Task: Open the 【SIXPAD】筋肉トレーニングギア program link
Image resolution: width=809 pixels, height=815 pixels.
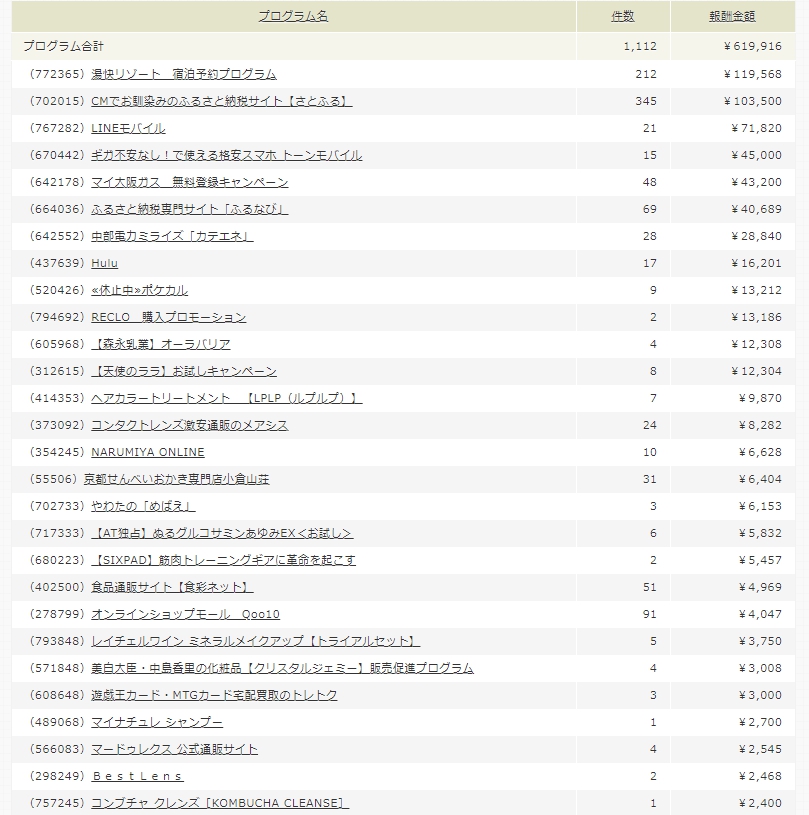Action: pos(224,561)
